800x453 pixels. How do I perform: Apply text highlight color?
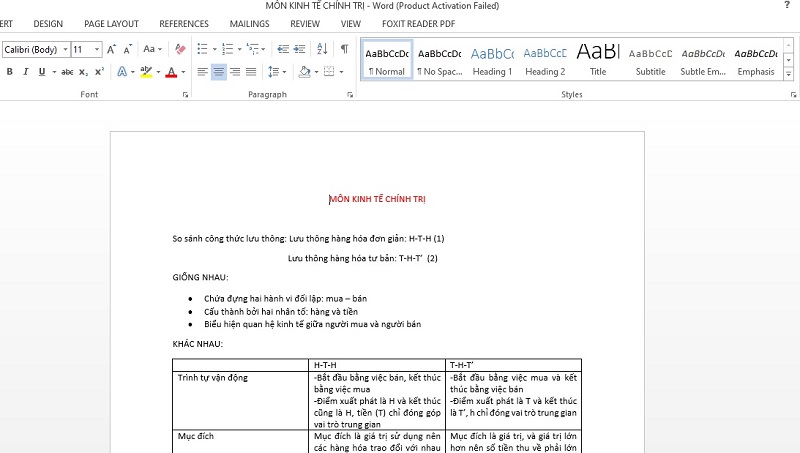point(146,72)
